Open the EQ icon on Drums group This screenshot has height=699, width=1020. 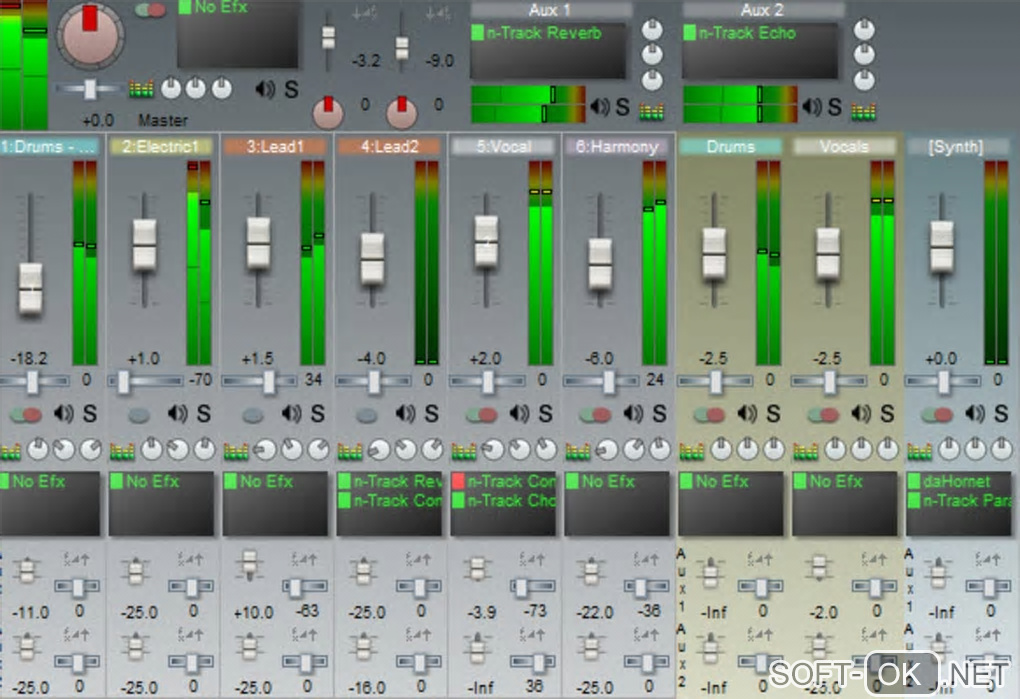691,450
